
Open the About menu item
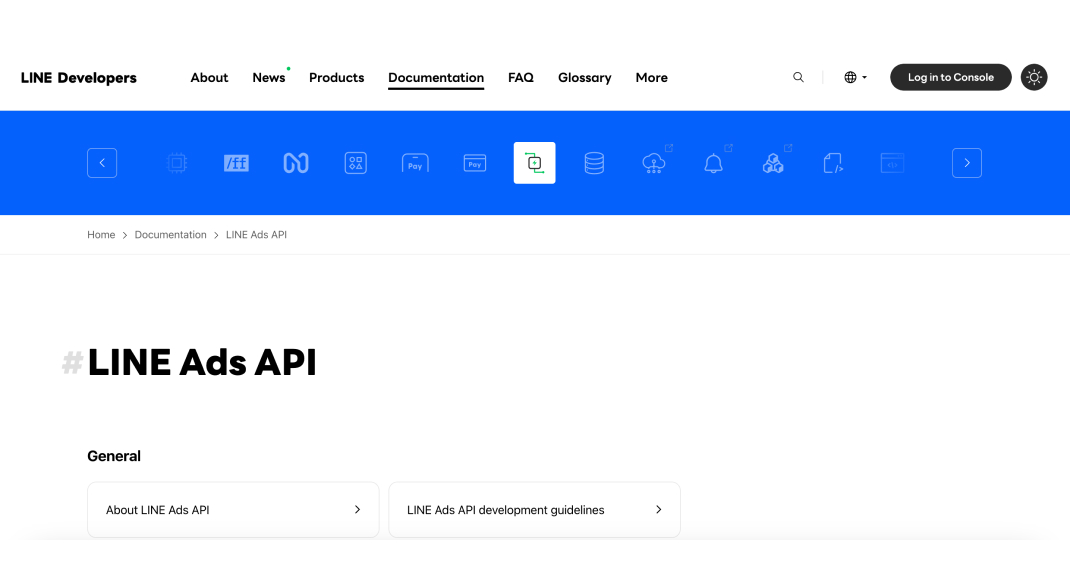click(x=209, y=78)
